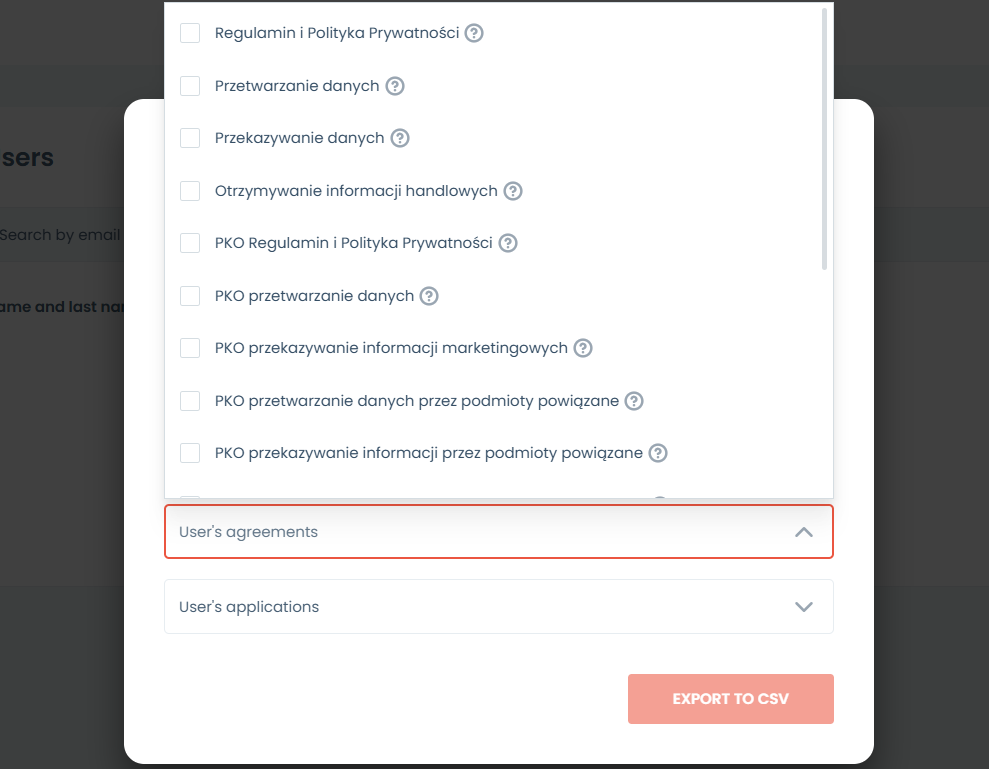
Task: Check the Regulamin i Polityka Prywatności checkbox
Action: coord(190,33)
